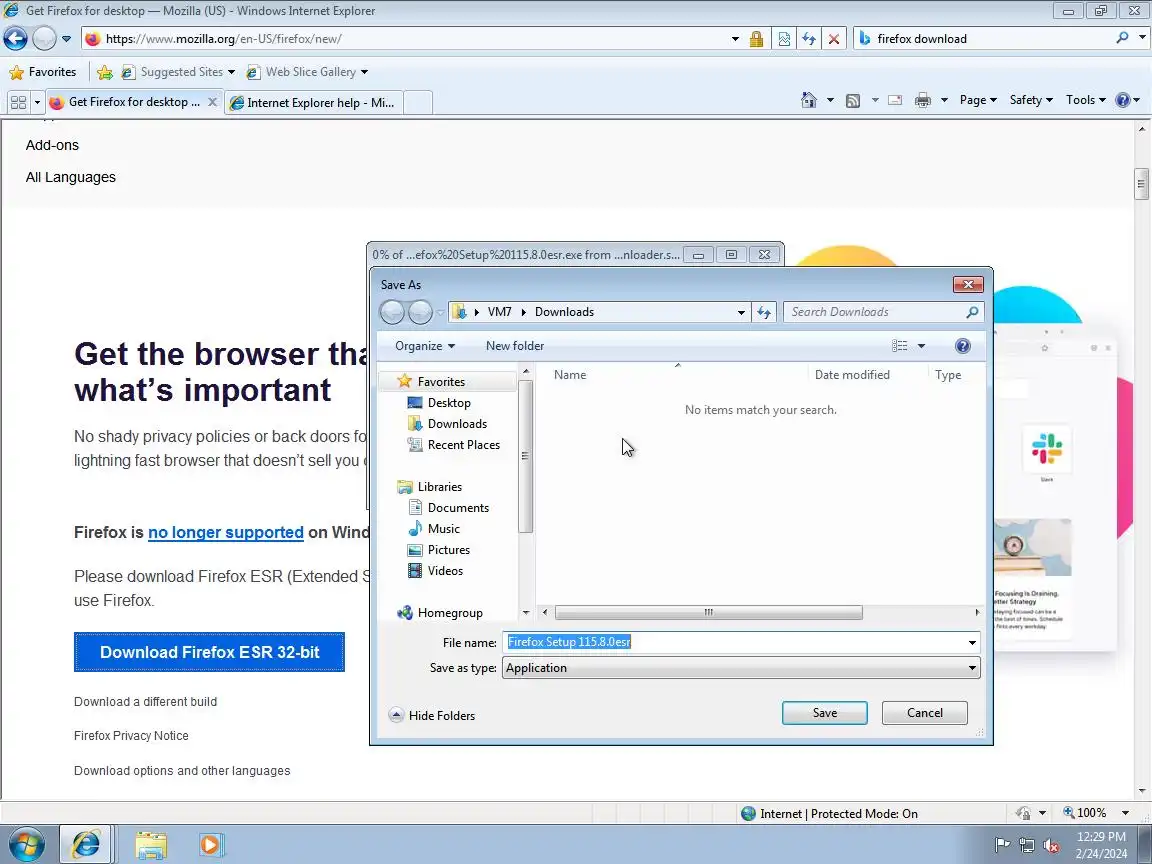Viewport: 1152px width, 864px height.
Task: Open the view options dropdown arrow
Action: (921, 346)
